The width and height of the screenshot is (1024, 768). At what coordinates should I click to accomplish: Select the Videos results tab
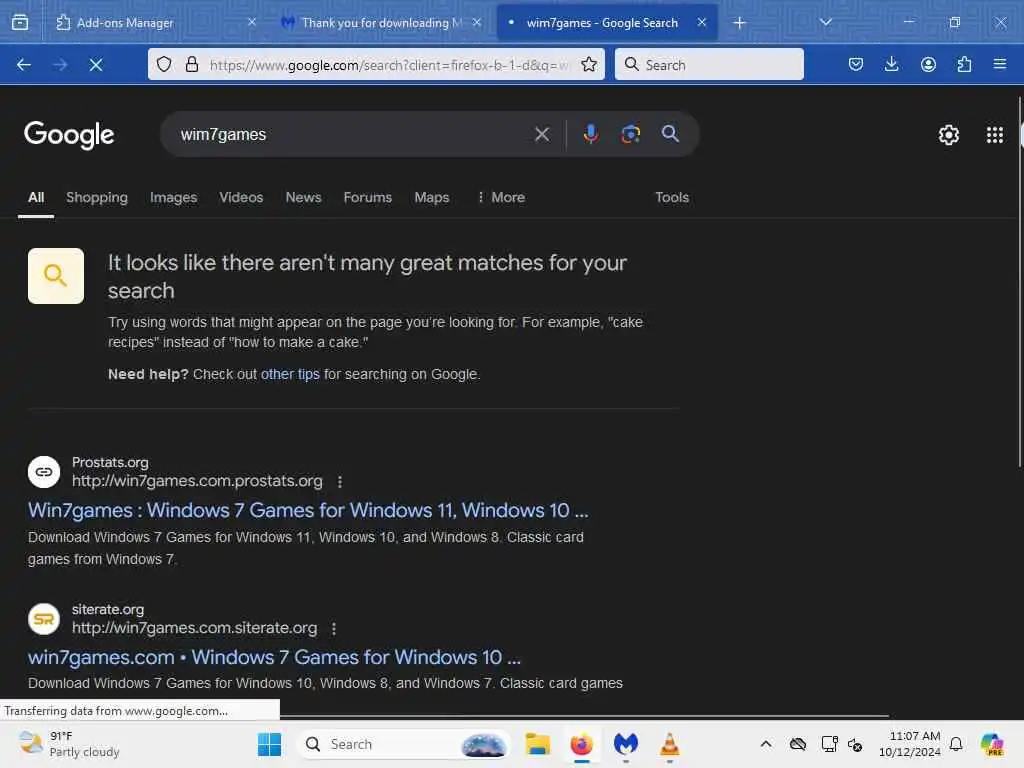click(241, 197)
